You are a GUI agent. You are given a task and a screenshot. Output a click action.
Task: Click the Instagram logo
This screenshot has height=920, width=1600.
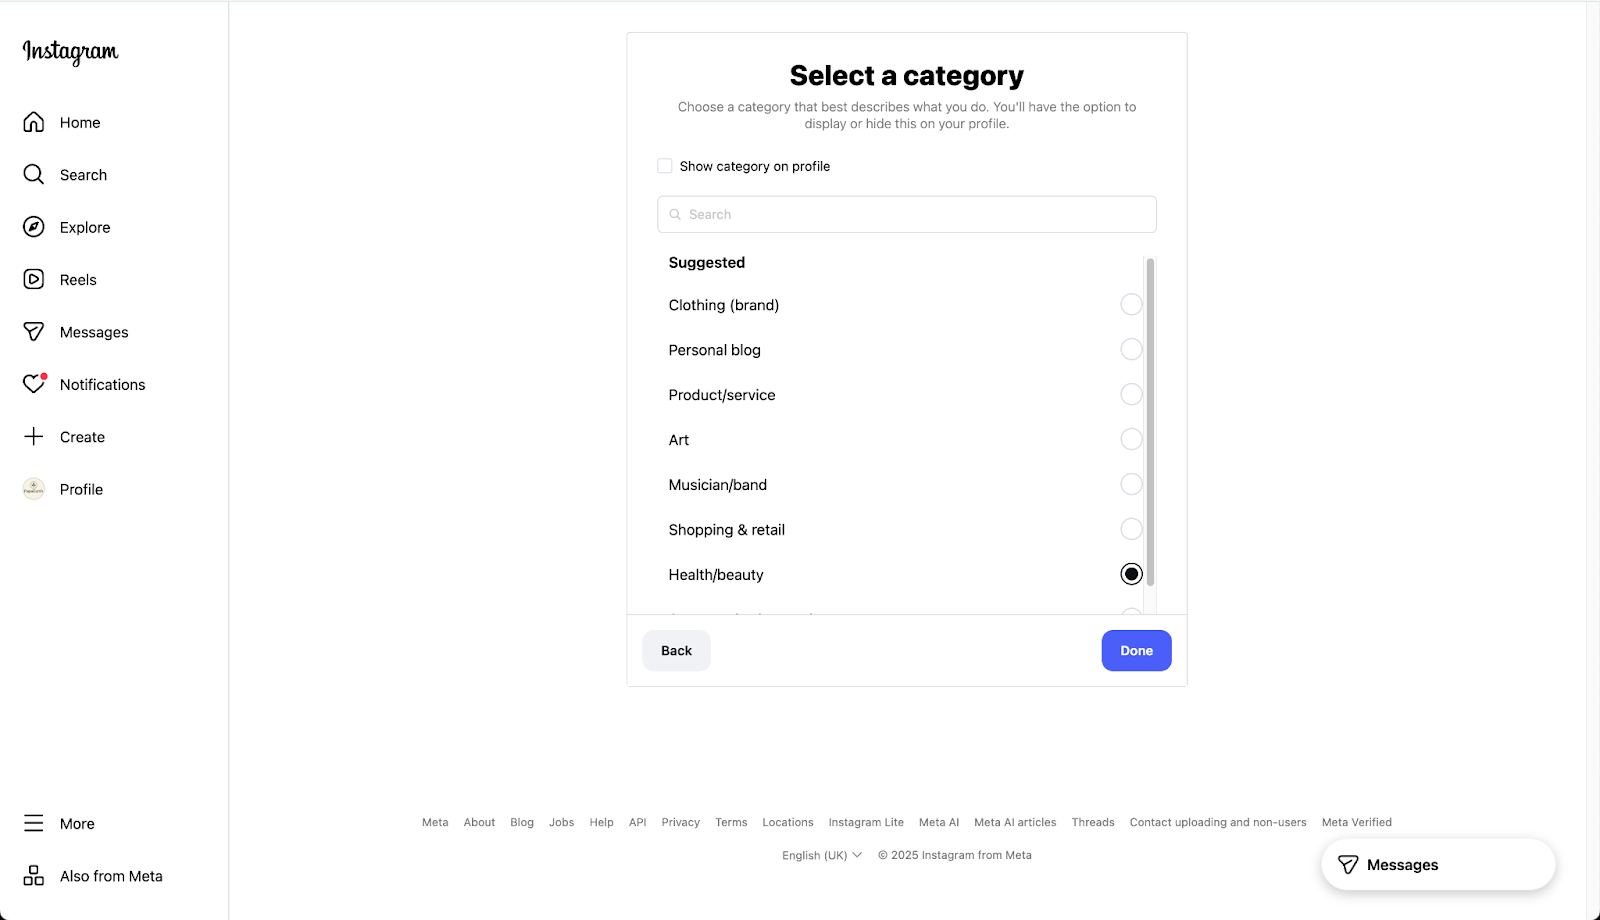tap(70, 51)
